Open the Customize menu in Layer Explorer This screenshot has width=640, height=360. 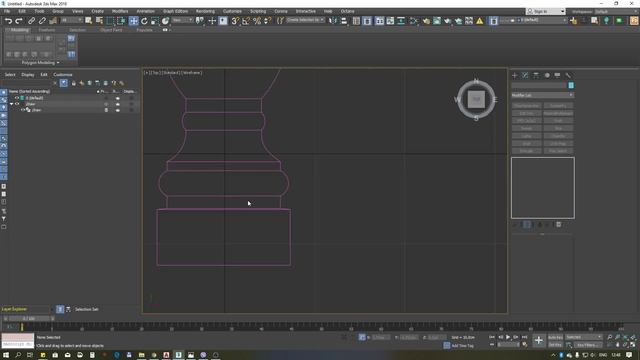(63, 75)
